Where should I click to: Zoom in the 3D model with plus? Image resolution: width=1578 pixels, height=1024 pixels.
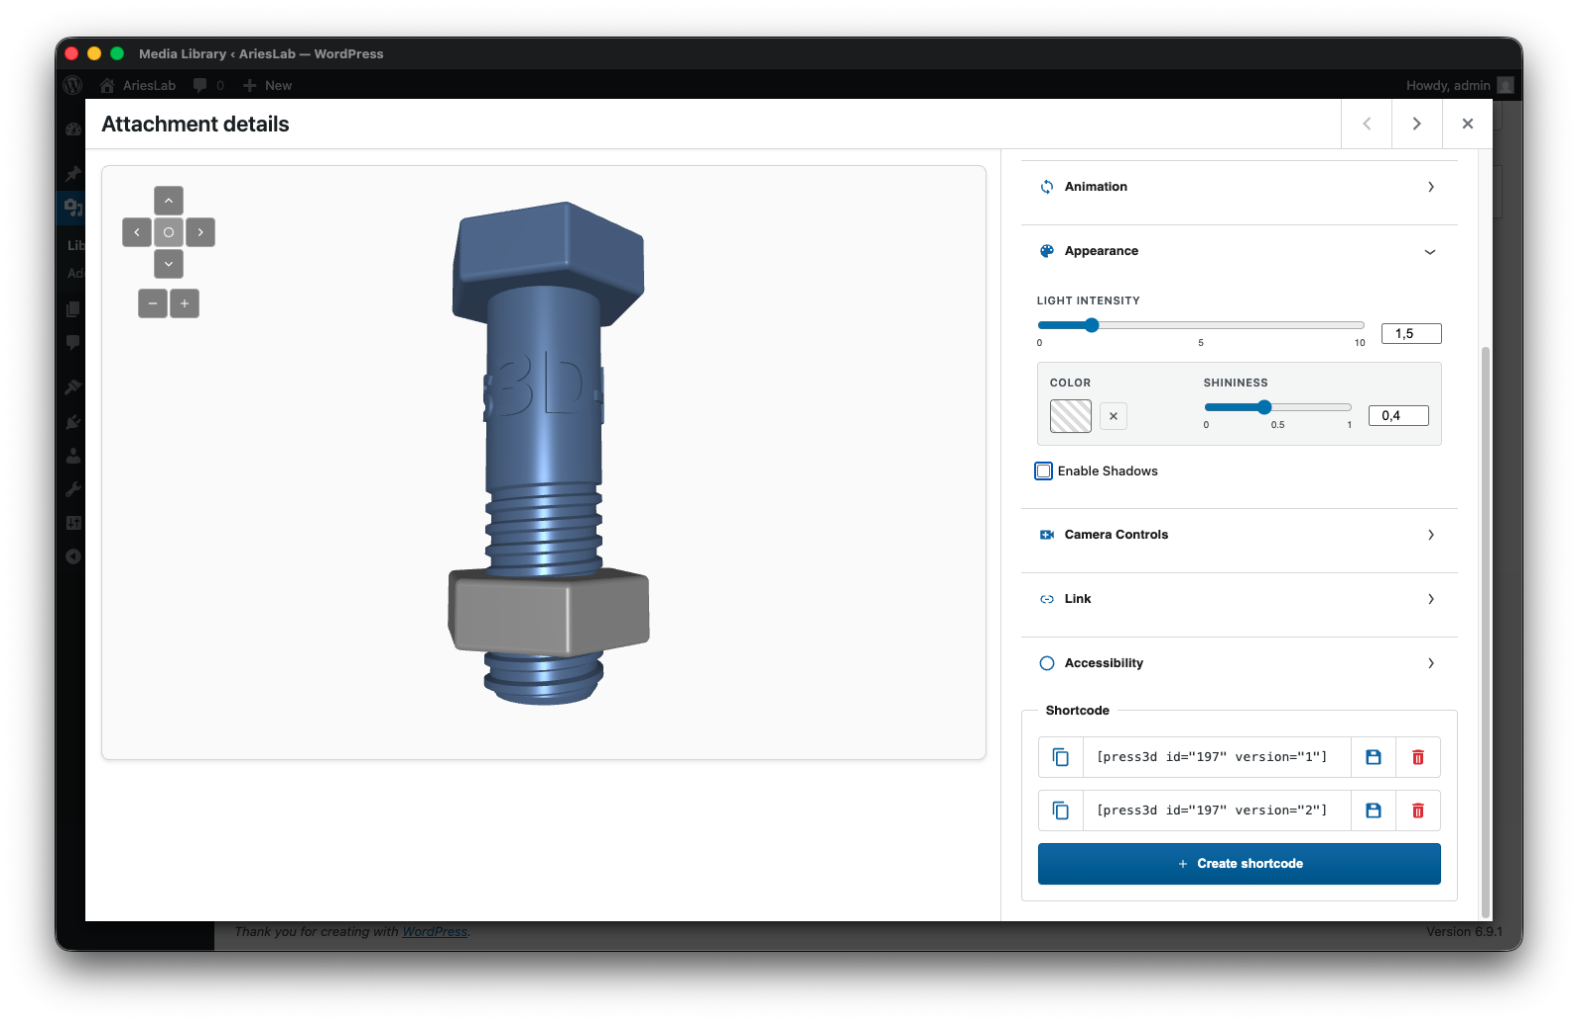[x=184, y=303]
